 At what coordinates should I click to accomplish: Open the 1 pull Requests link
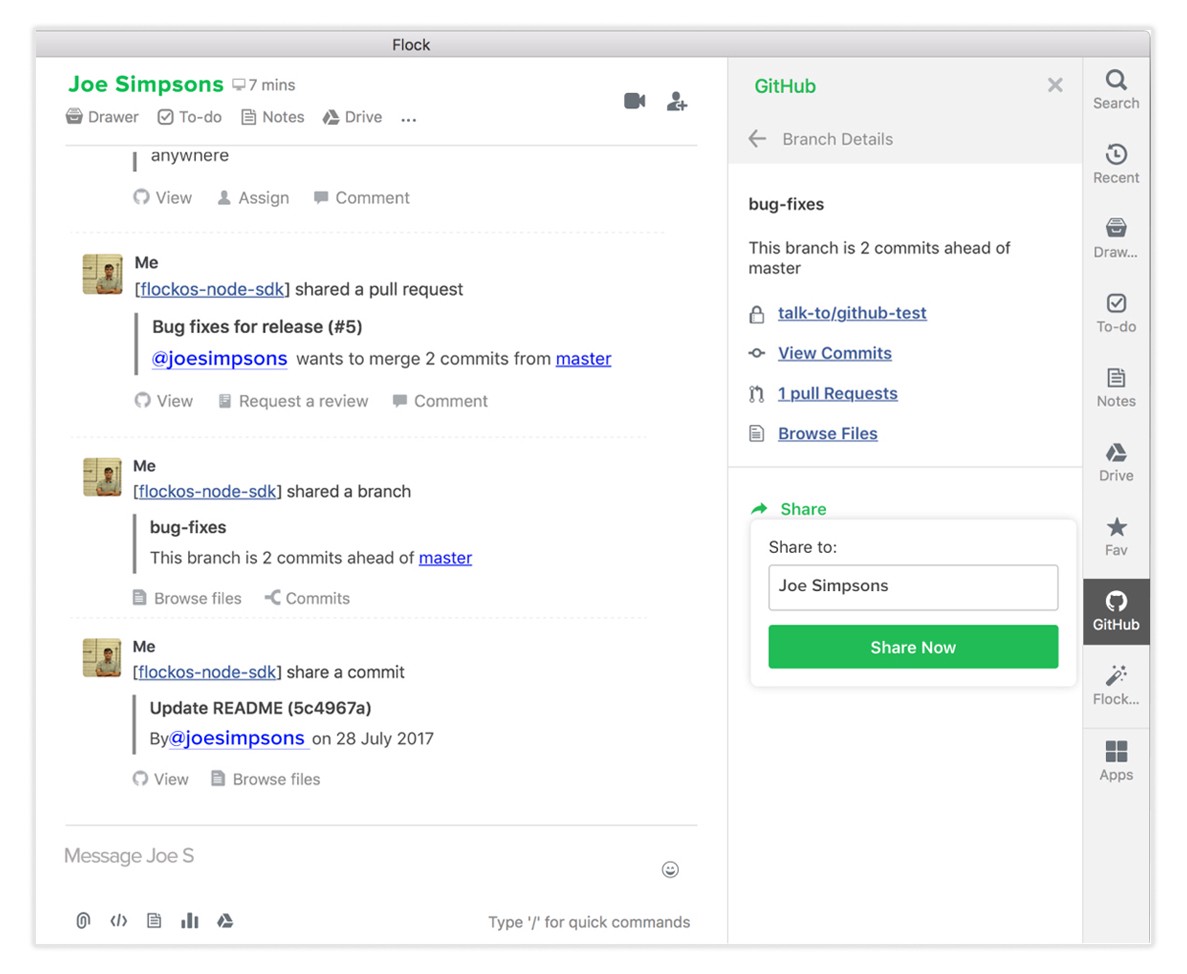(x=838, y=394)
